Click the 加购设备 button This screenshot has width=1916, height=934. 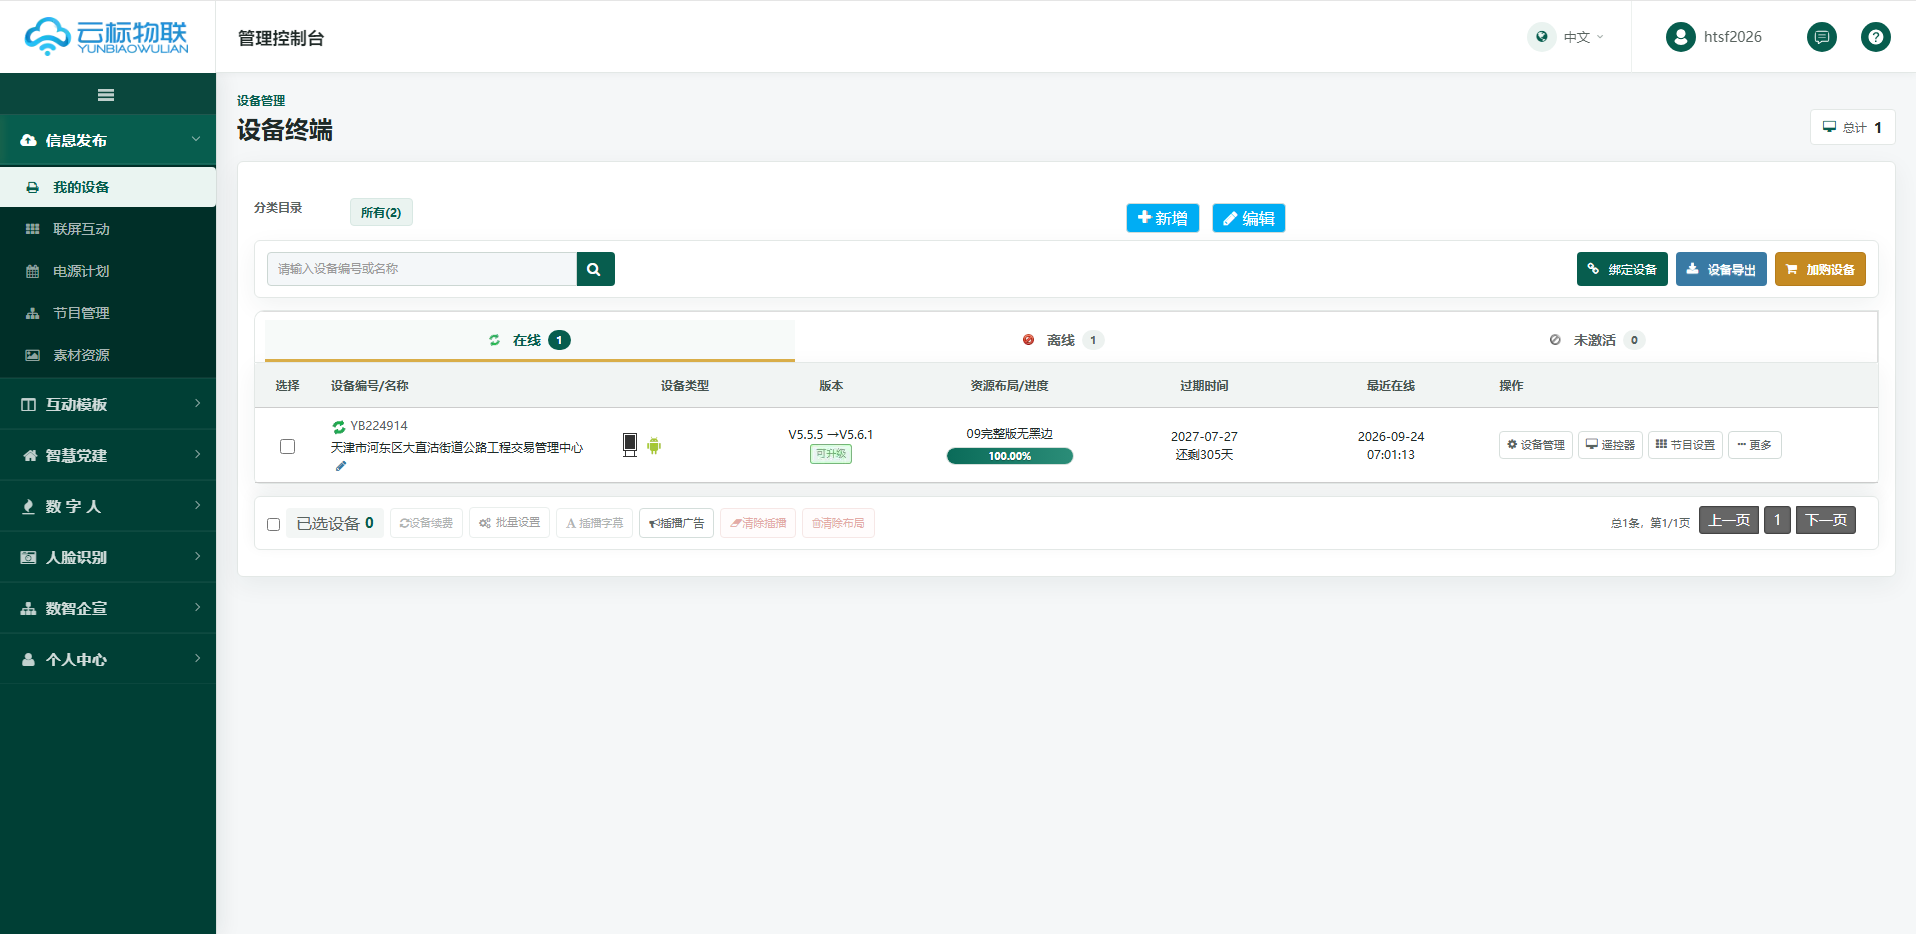tap(1820, 269)
